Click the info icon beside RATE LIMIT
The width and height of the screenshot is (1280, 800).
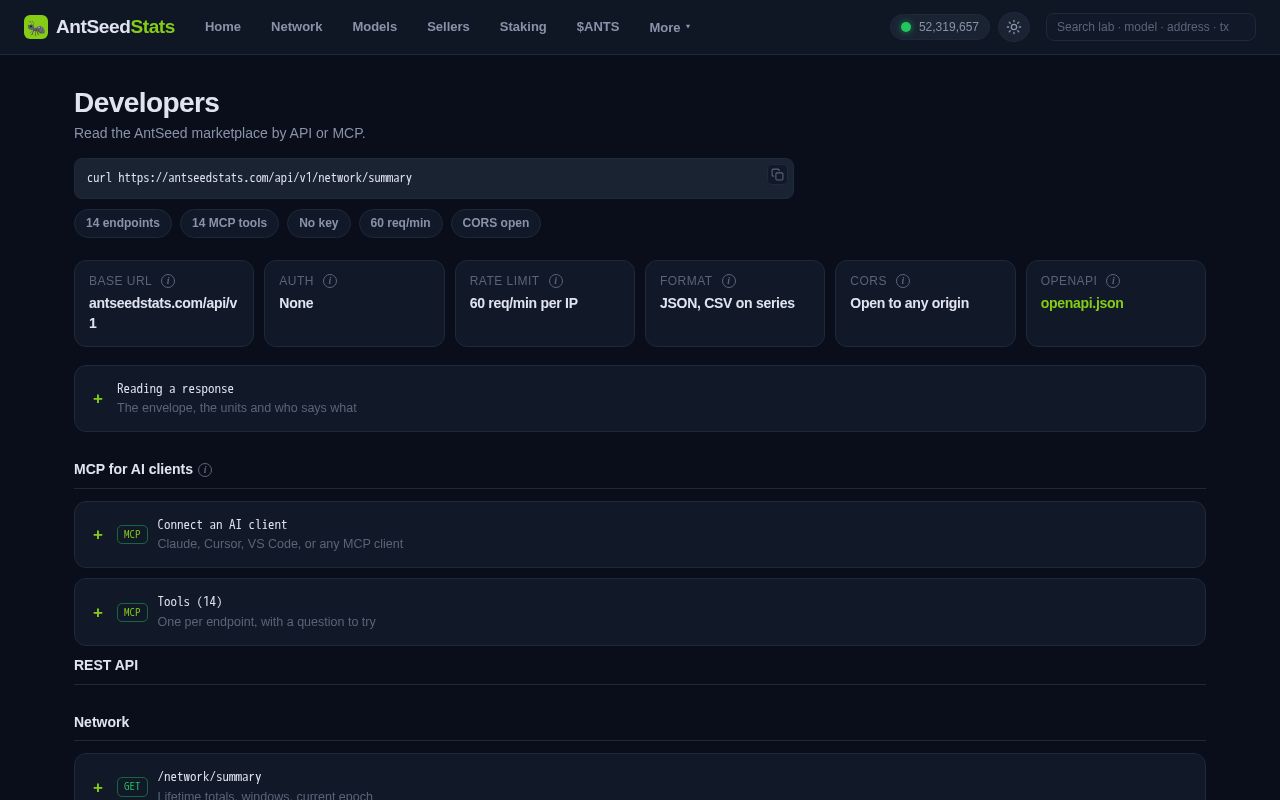[556, 281]
